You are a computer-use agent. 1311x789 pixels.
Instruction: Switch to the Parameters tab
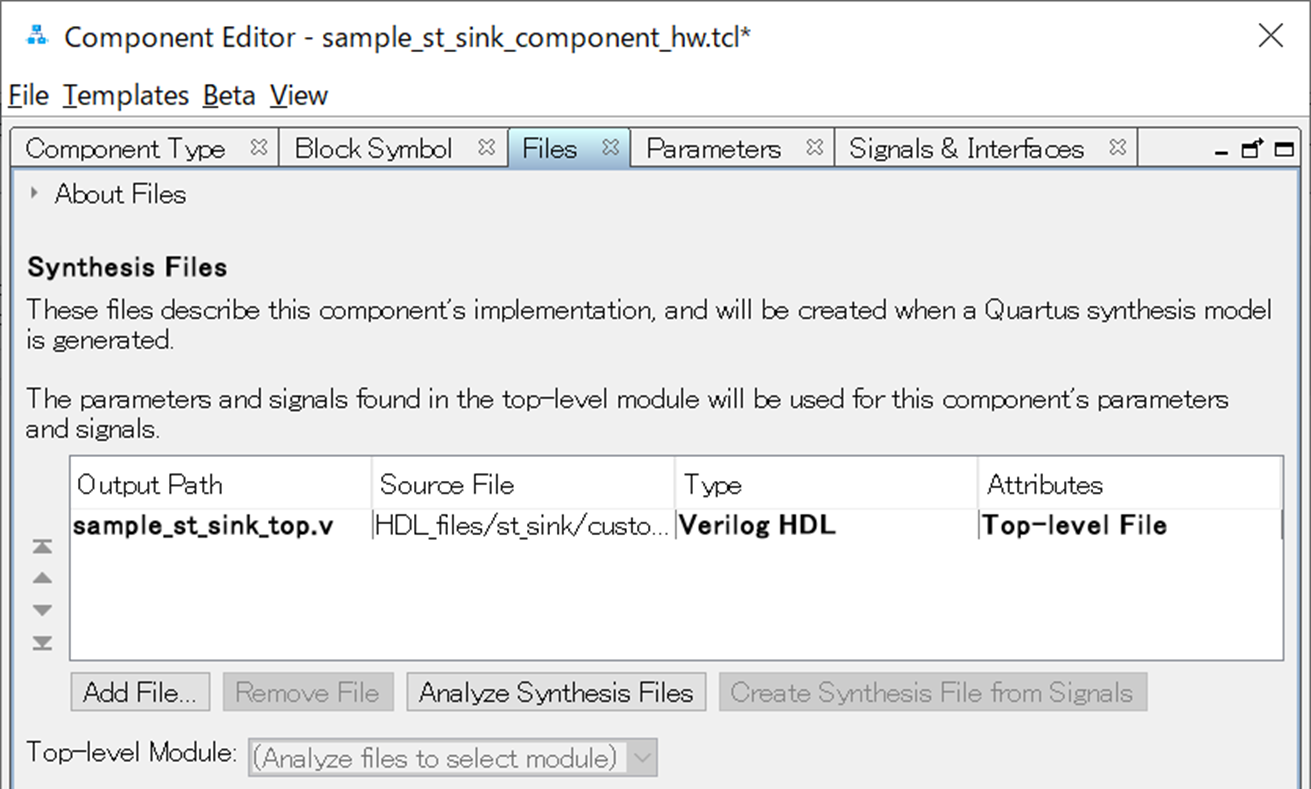click(x=713, y=149)
